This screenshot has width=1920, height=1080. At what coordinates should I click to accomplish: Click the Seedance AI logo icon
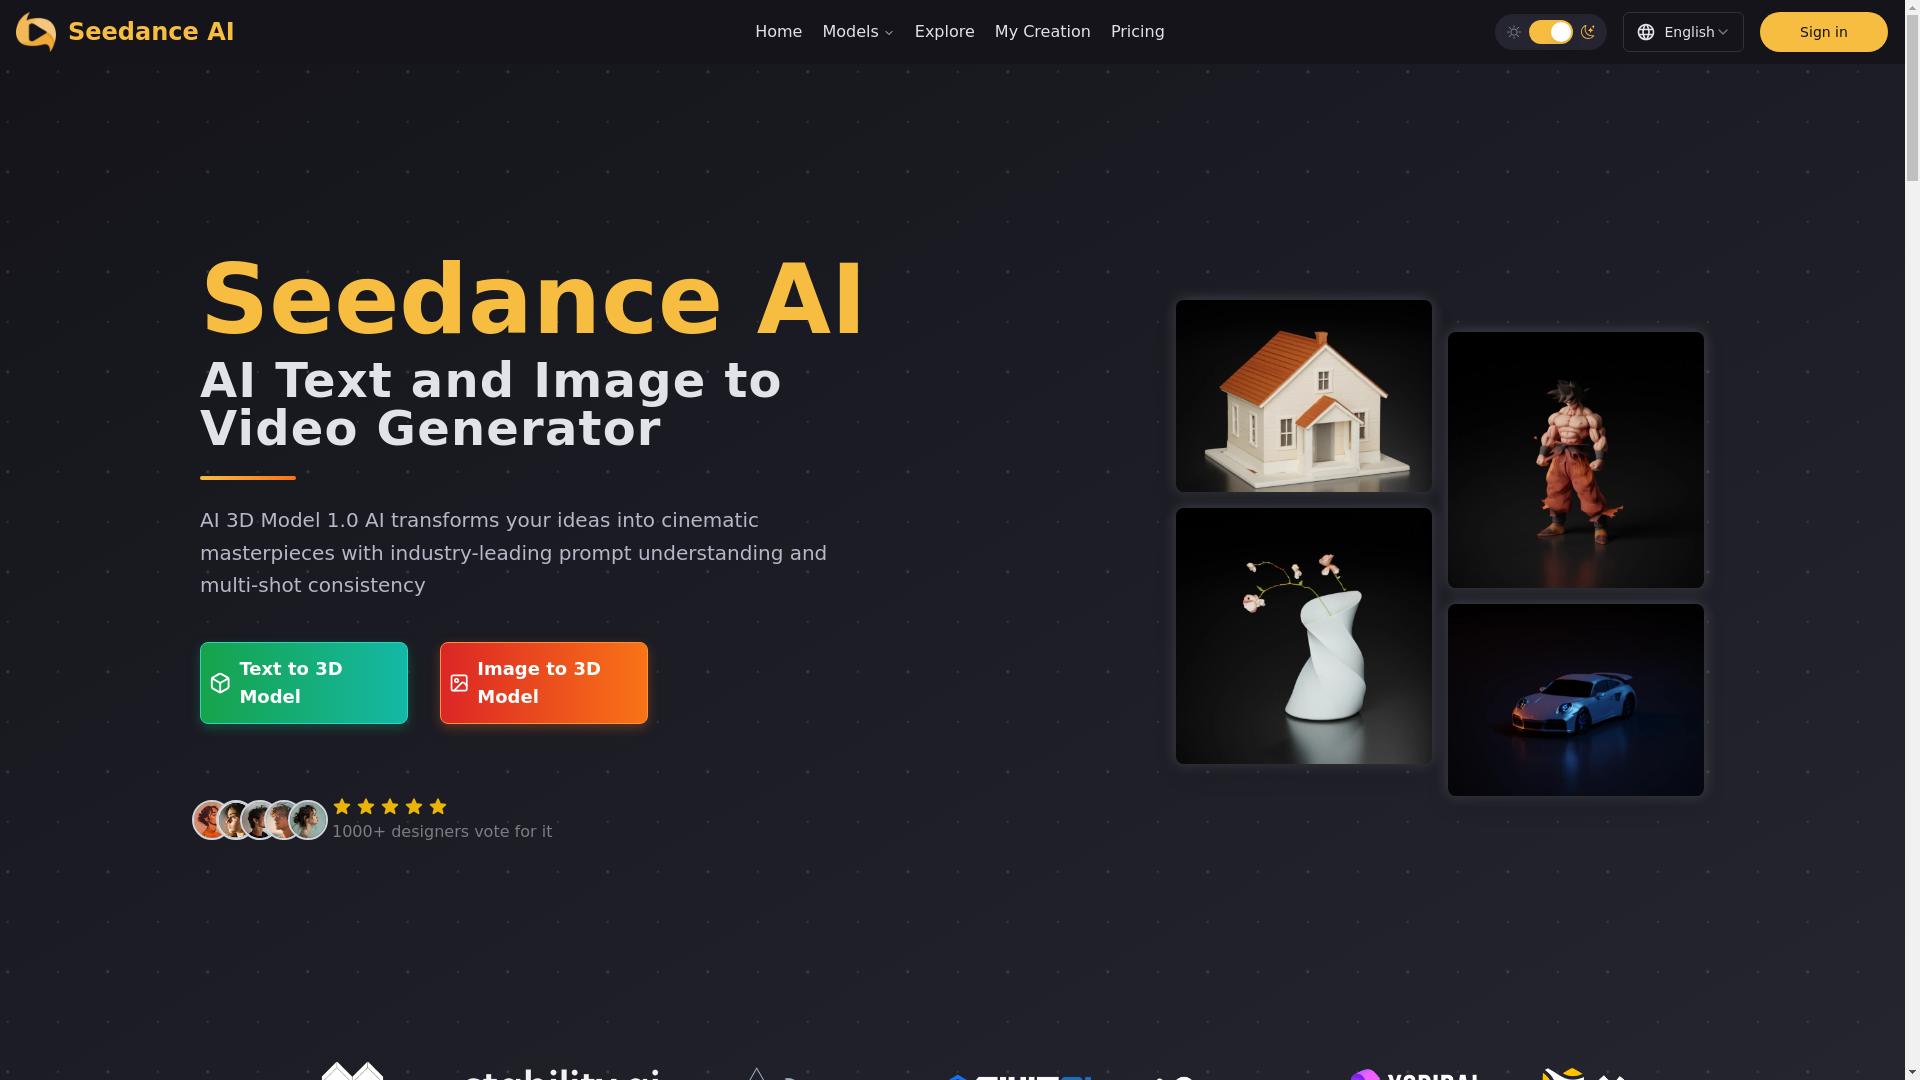click(36, 32)
